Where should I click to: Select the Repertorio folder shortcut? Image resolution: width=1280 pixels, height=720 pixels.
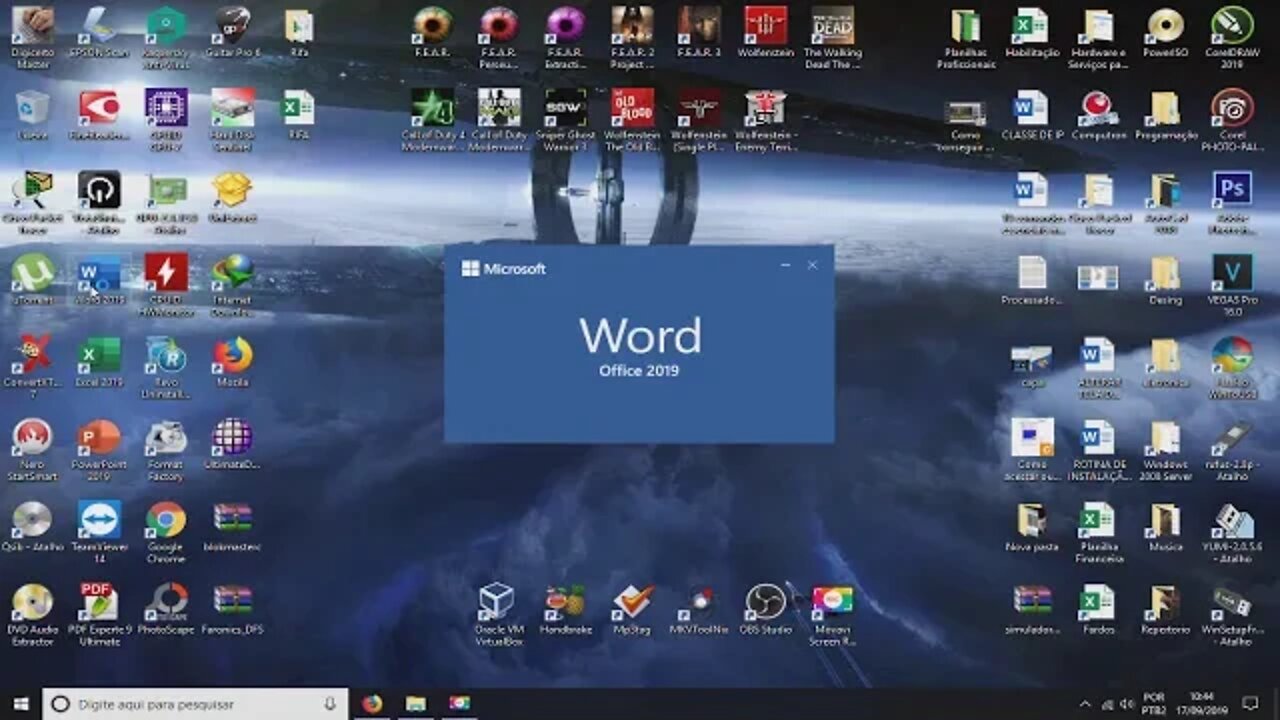click(1165, 609)
